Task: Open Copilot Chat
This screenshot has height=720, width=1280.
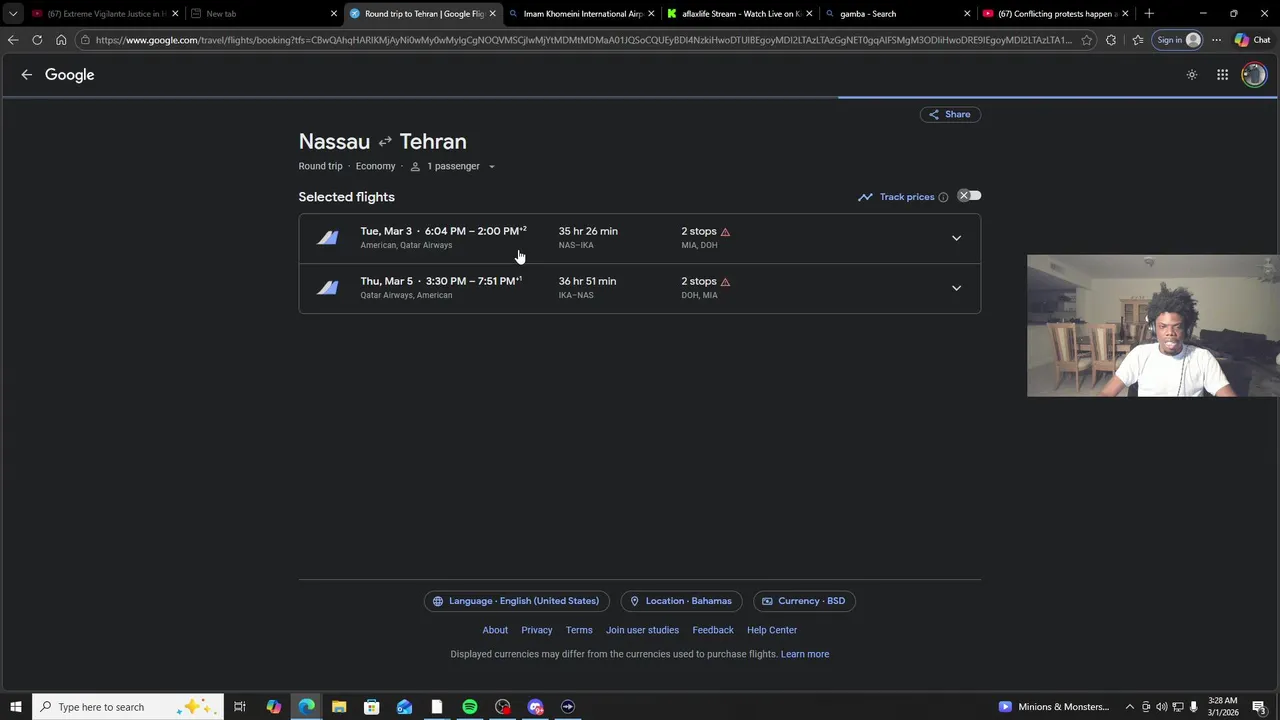Action: (x=1255, y=40)
